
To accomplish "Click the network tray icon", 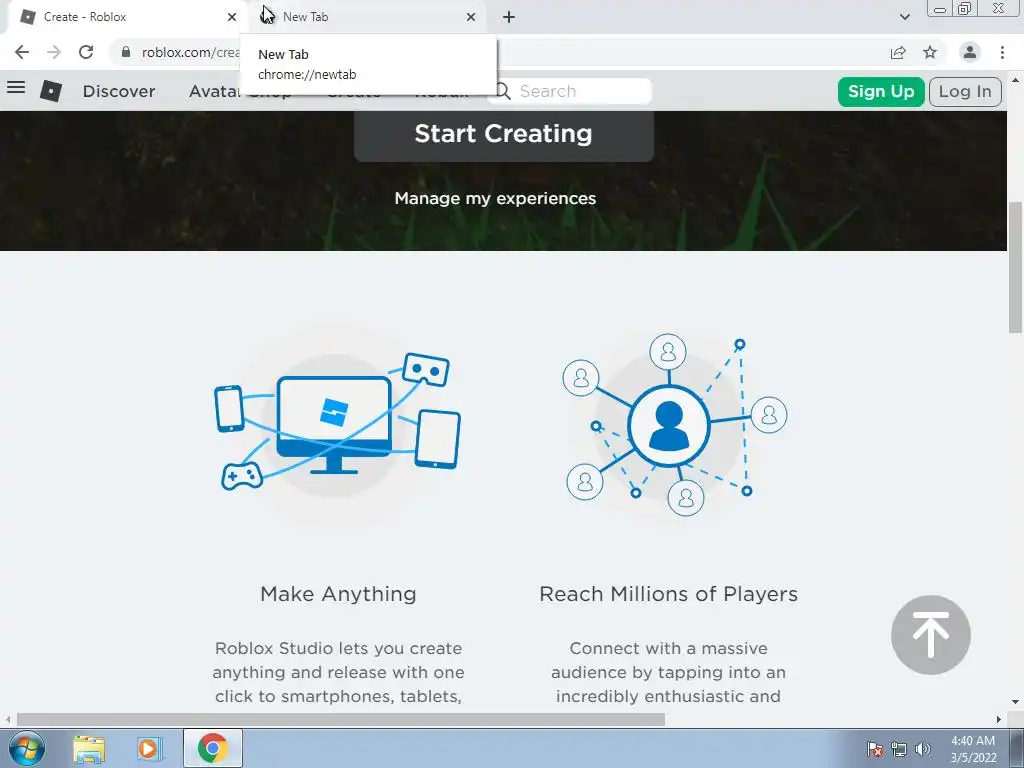I will pos(899,749).
